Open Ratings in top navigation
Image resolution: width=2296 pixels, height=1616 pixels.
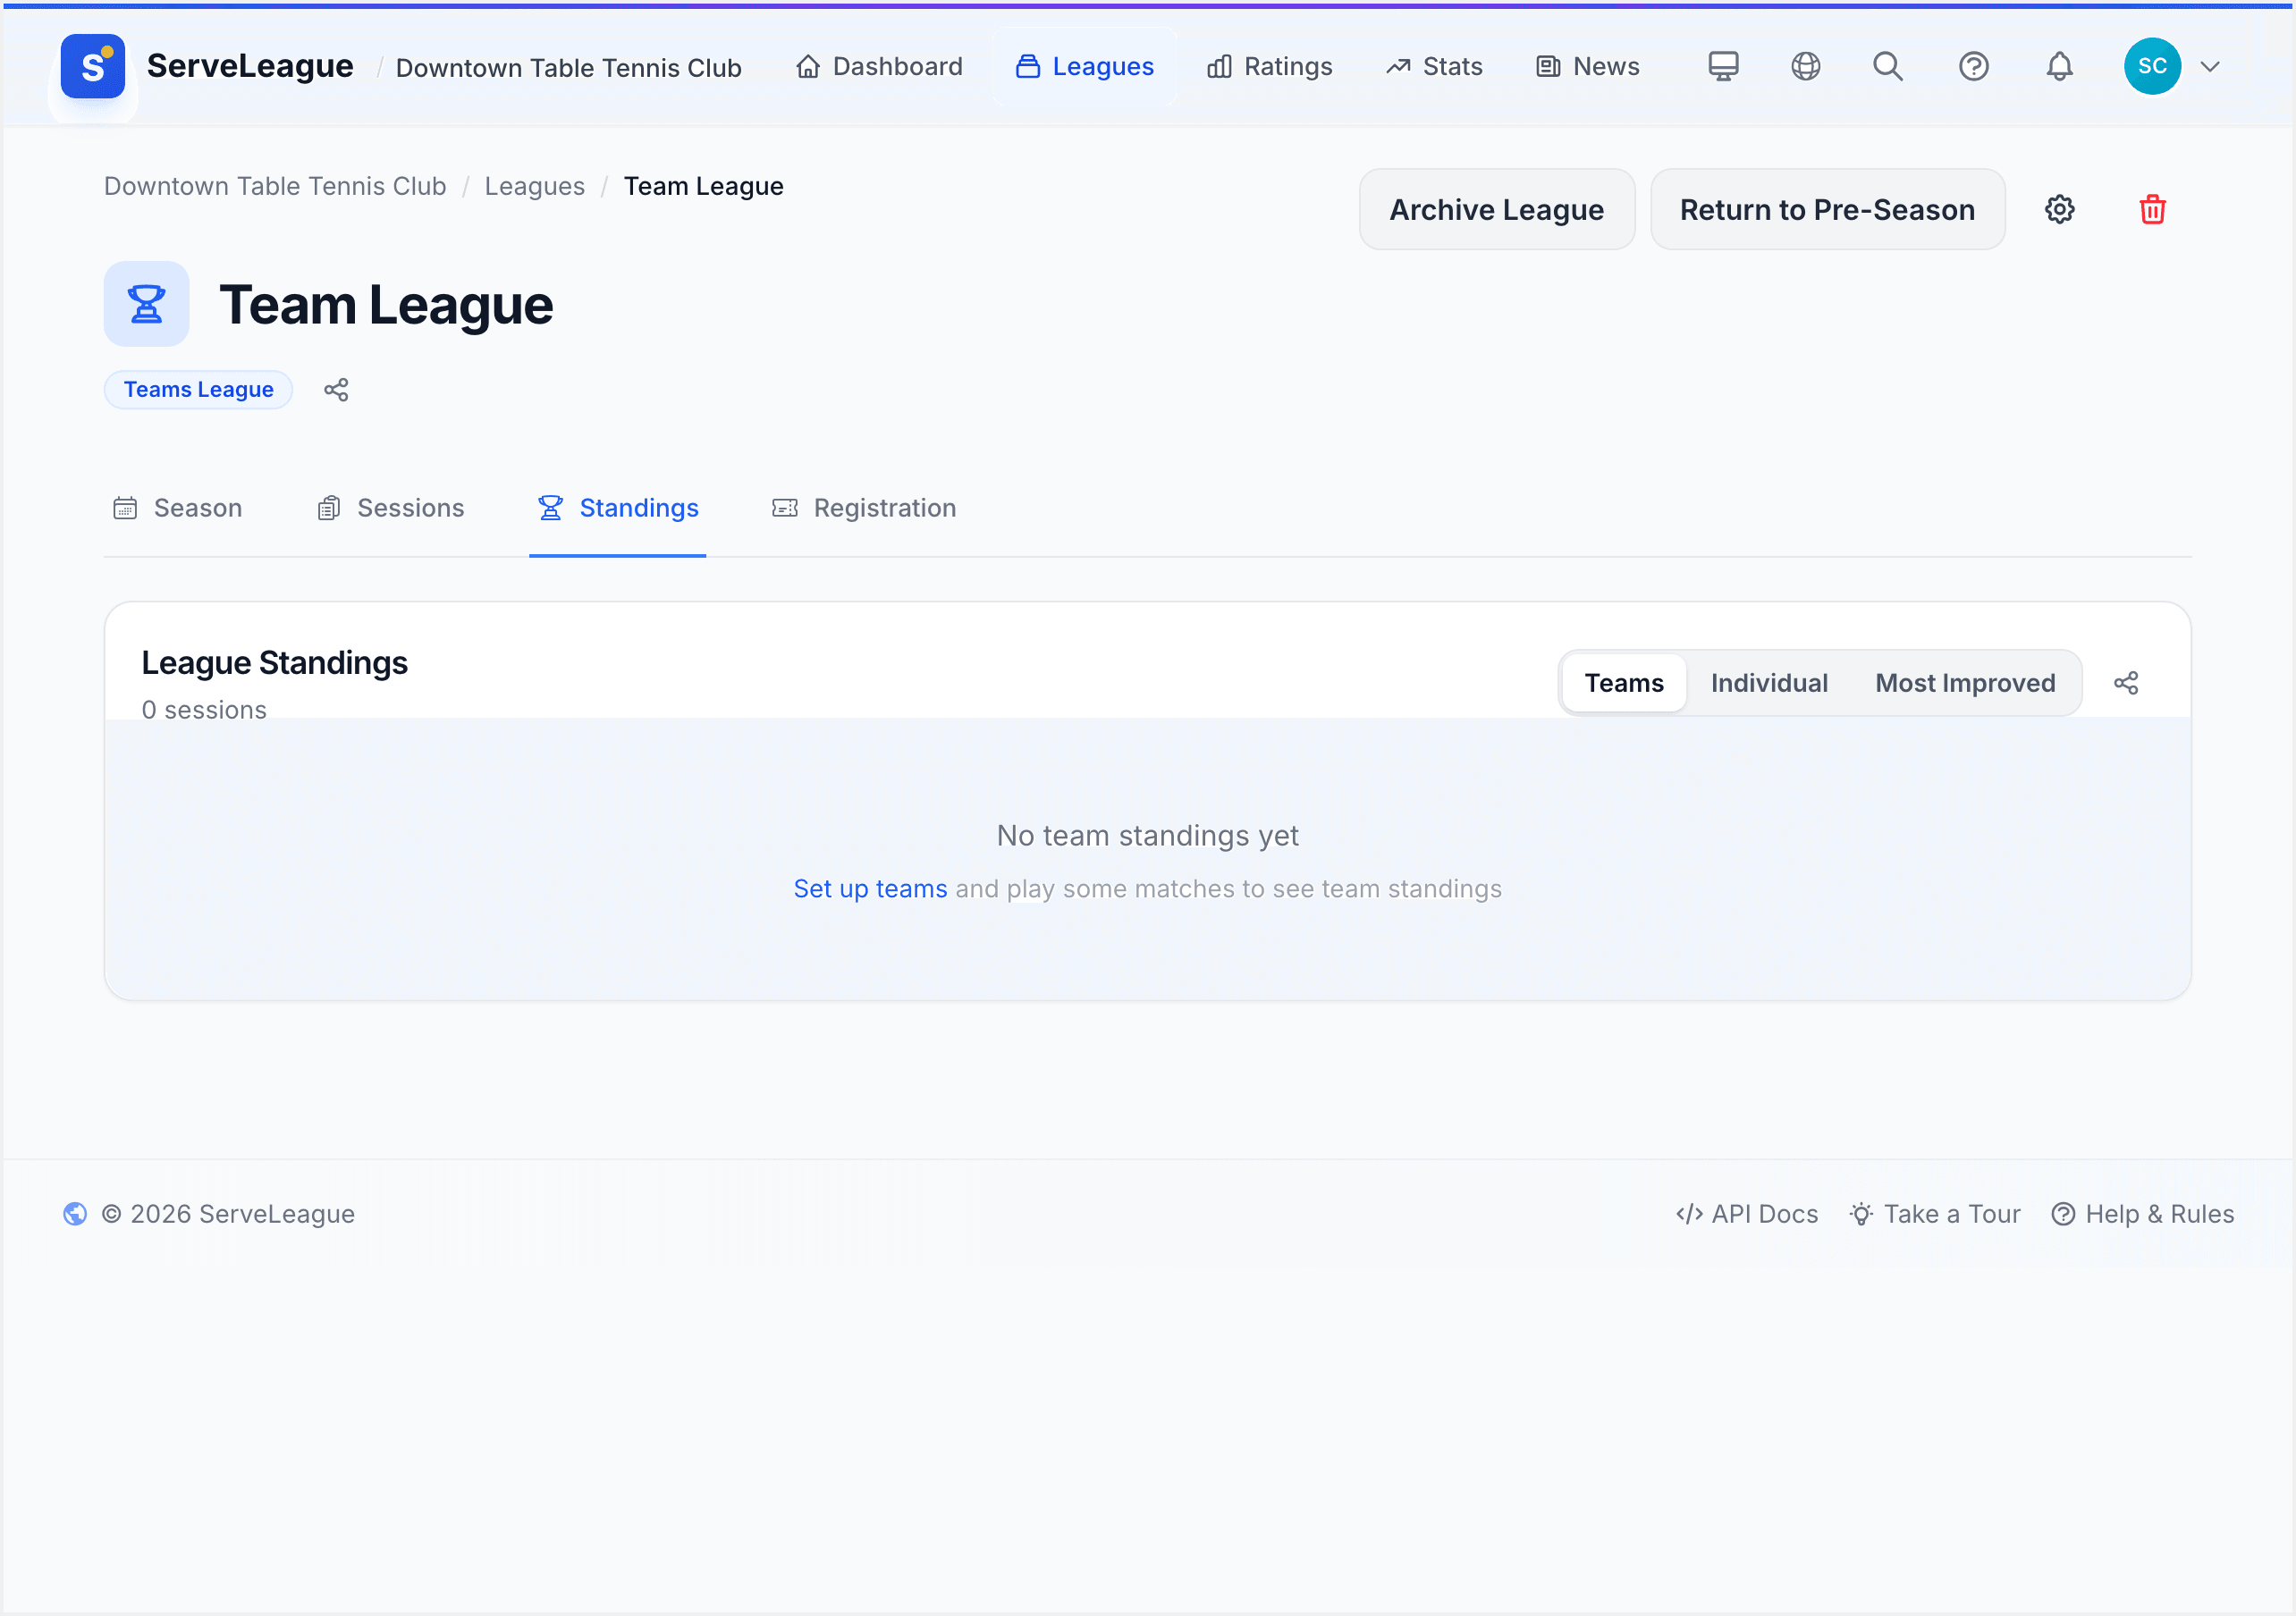1270,66
